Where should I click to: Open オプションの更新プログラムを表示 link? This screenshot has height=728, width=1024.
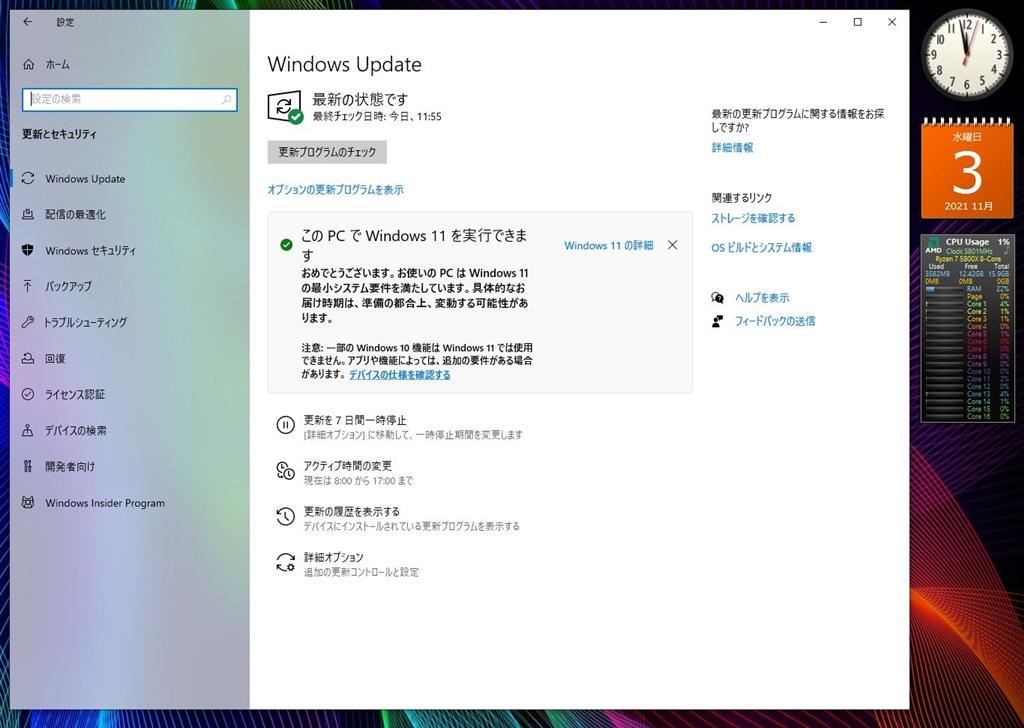[x=336, y=190]
